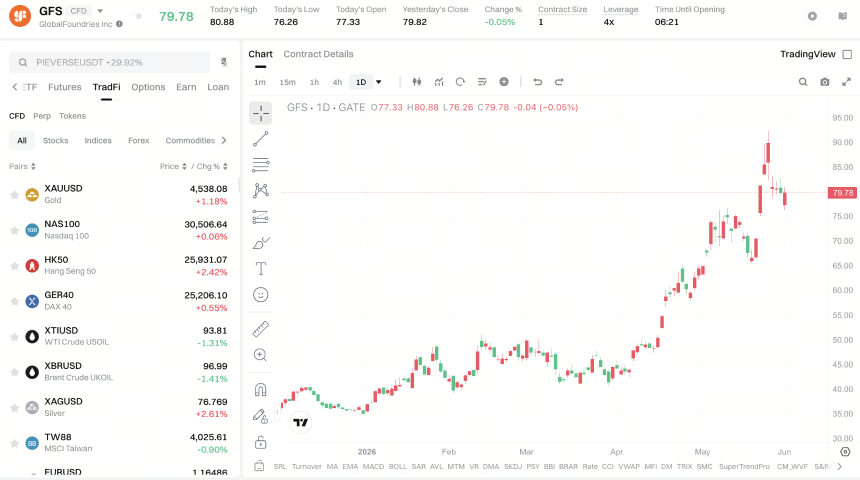Select the crosshair cursor tool
860x480 pixels.
point(261,113)
